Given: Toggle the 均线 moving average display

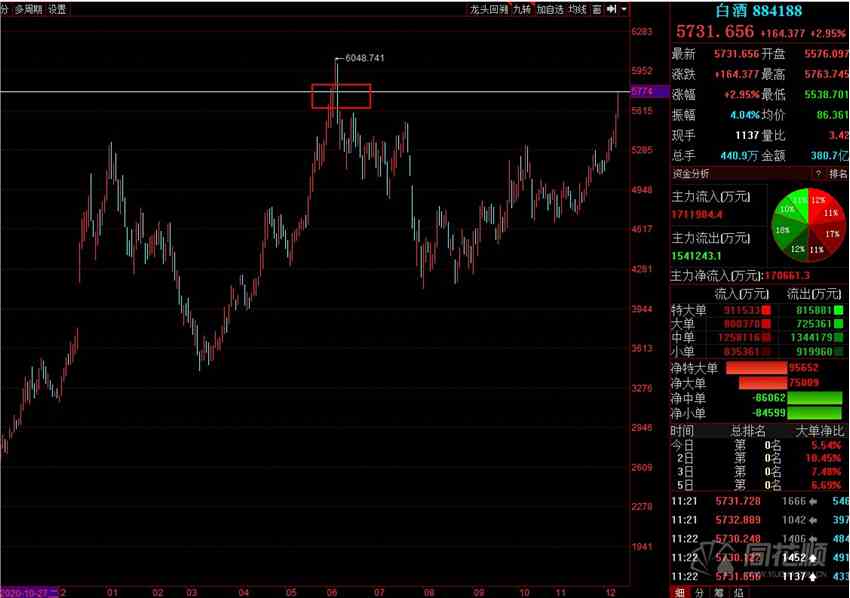Looking at the screenshot, I should tap(577, 9).
